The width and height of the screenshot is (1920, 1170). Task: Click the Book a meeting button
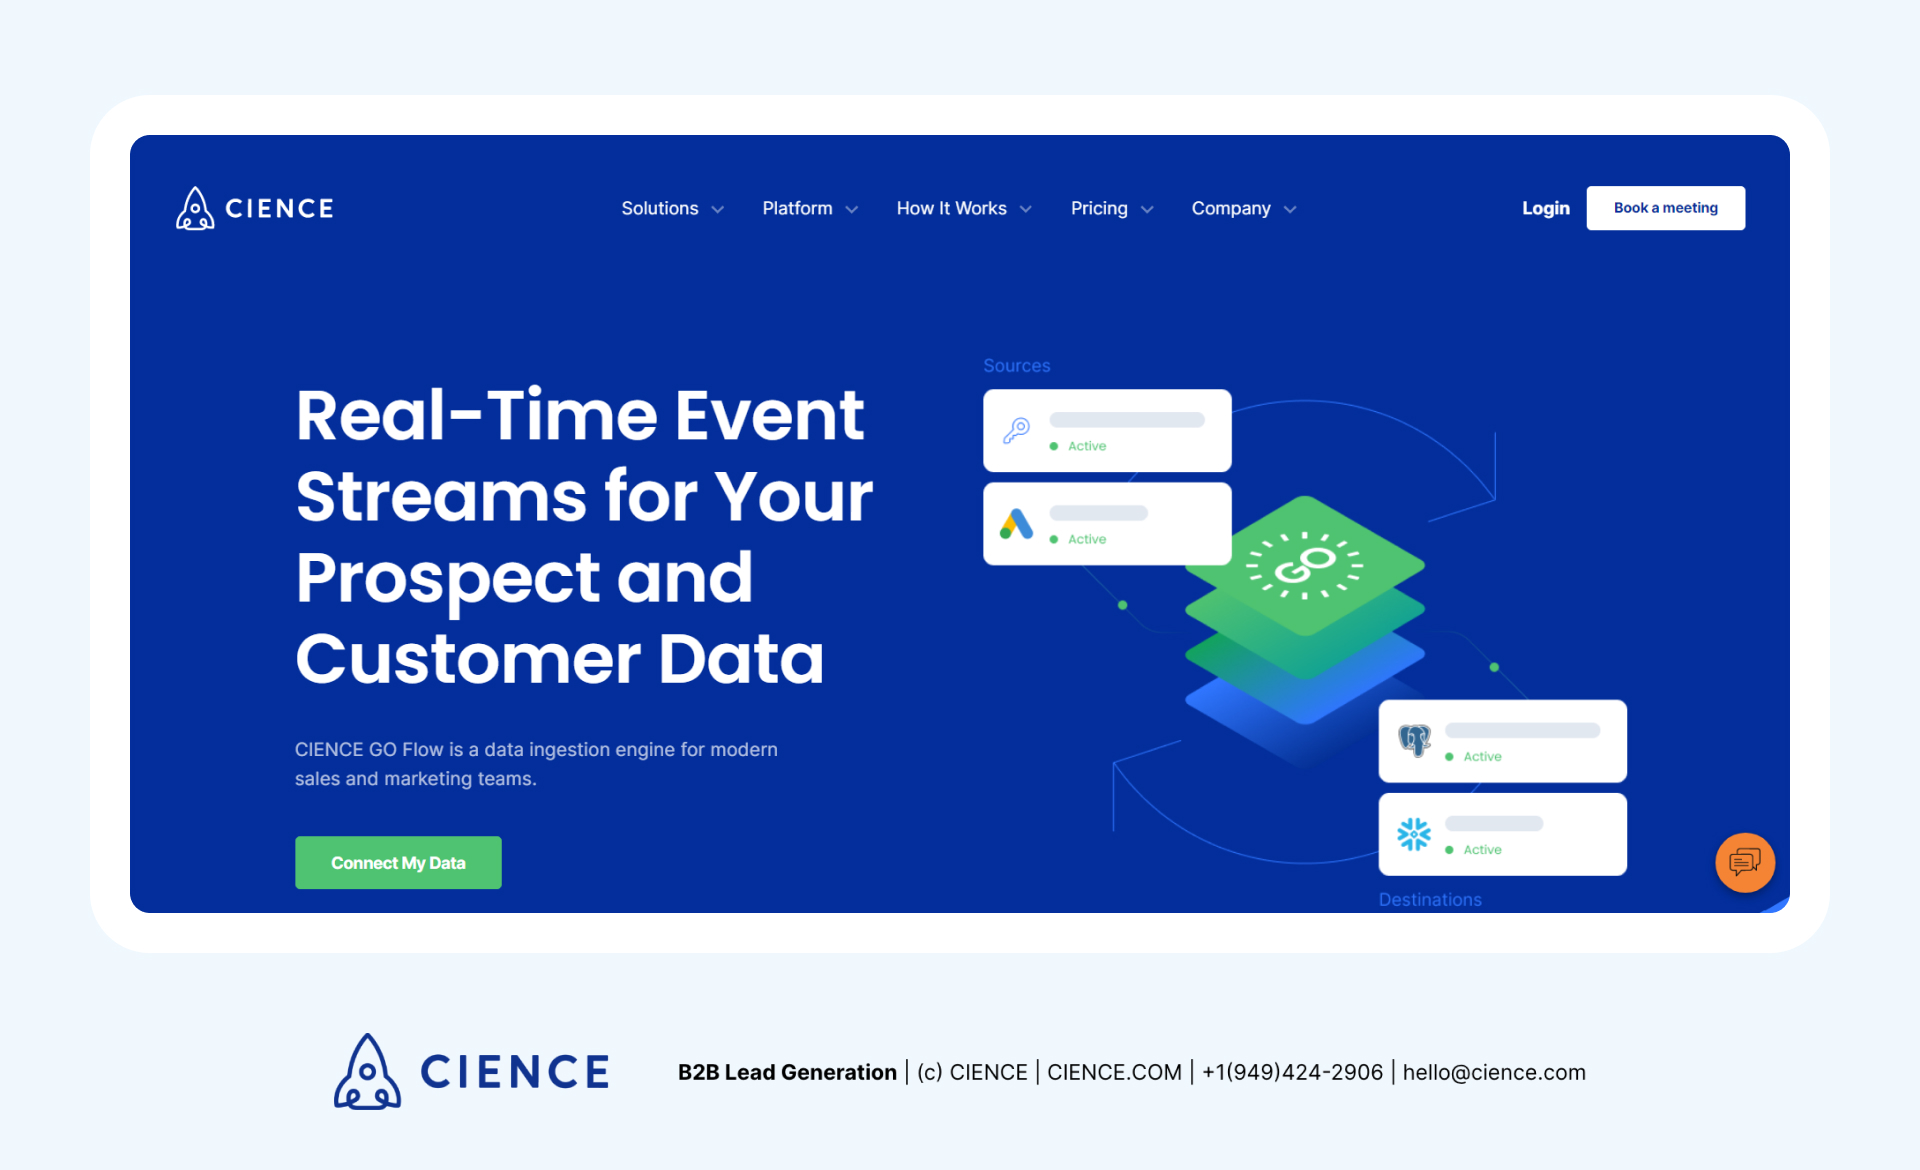coord(1666,207)
